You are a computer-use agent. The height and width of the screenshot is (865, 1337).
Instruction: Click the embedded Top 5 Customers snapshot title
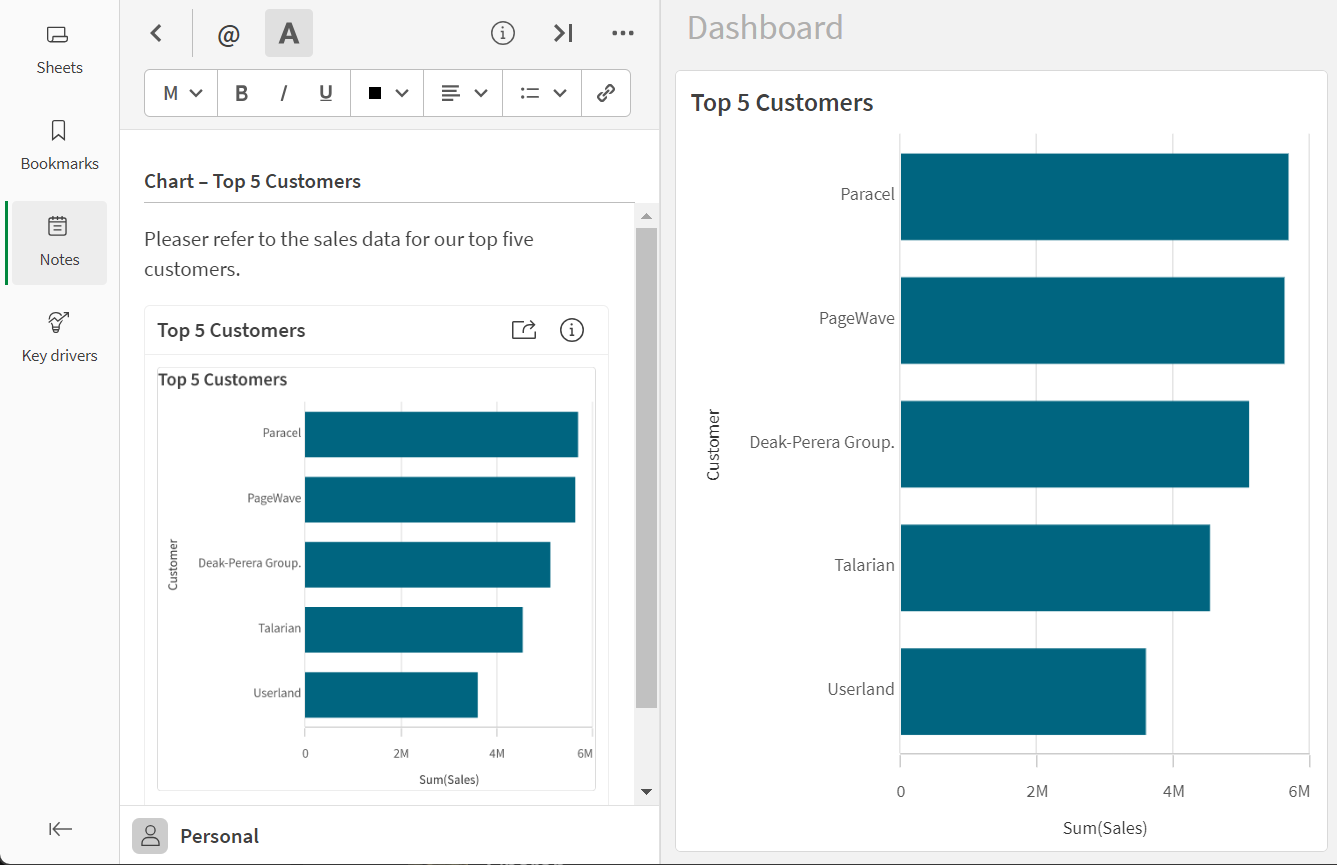231,330
